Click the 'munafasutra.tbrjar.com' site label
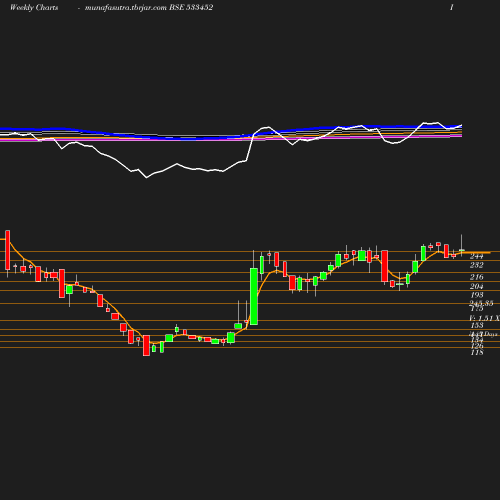The height and width of the screenshot is (500, 500). coord(126,7)
